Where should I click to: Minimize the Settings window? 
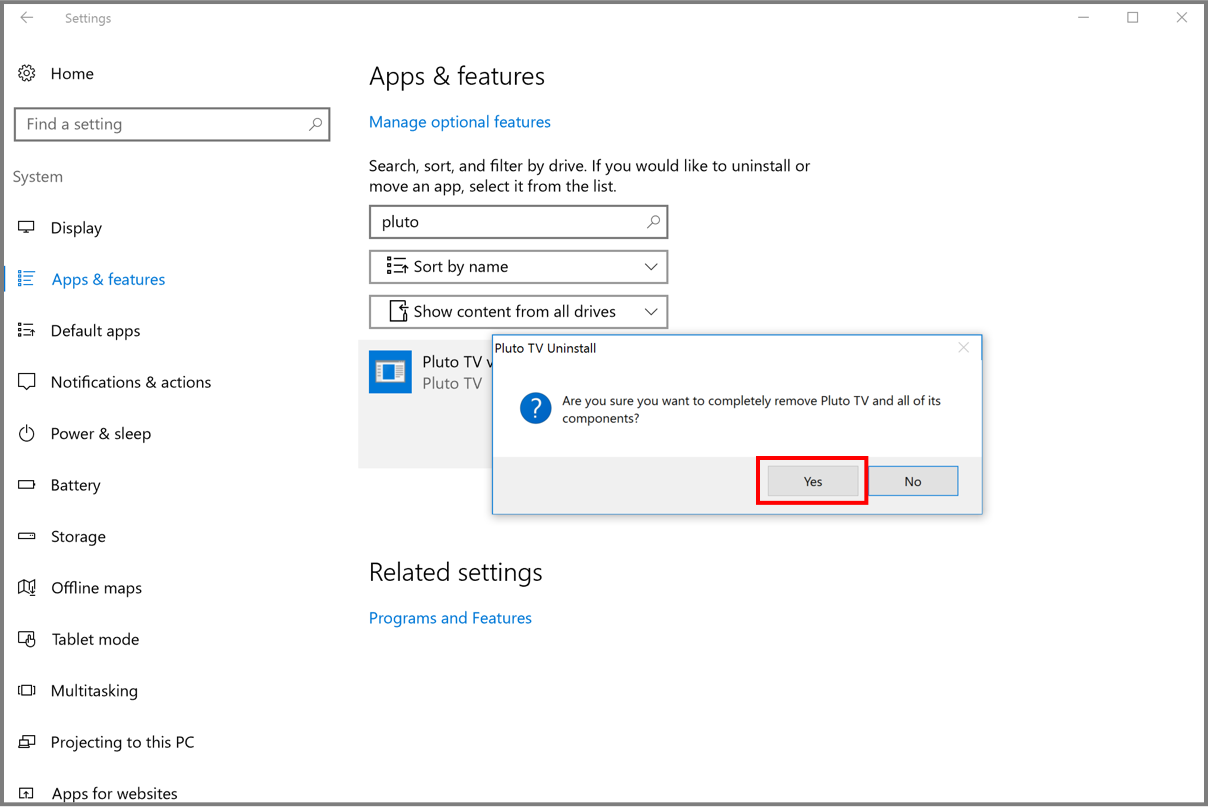(1085, 18)
